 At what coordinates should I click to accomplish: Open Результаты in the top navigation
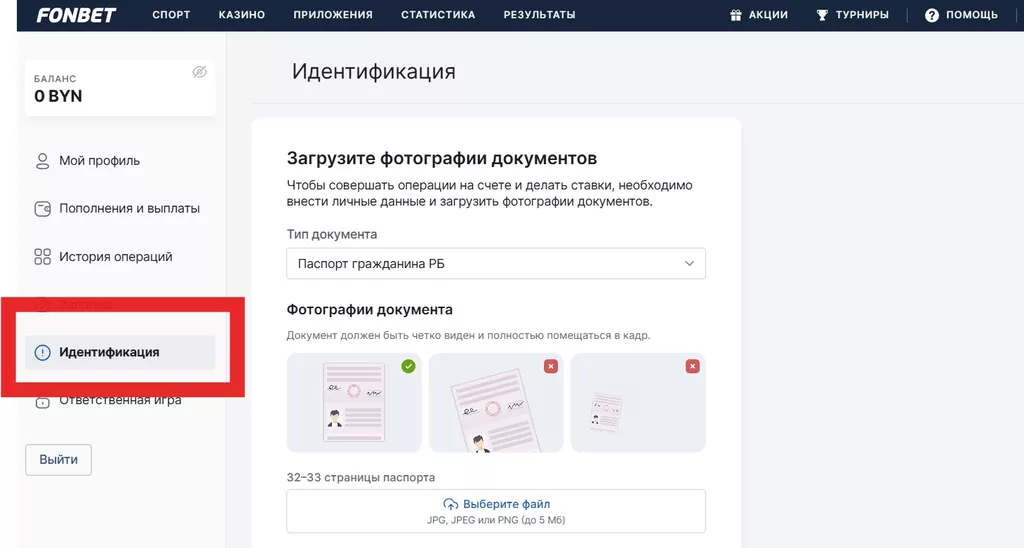tap(539, 14)
